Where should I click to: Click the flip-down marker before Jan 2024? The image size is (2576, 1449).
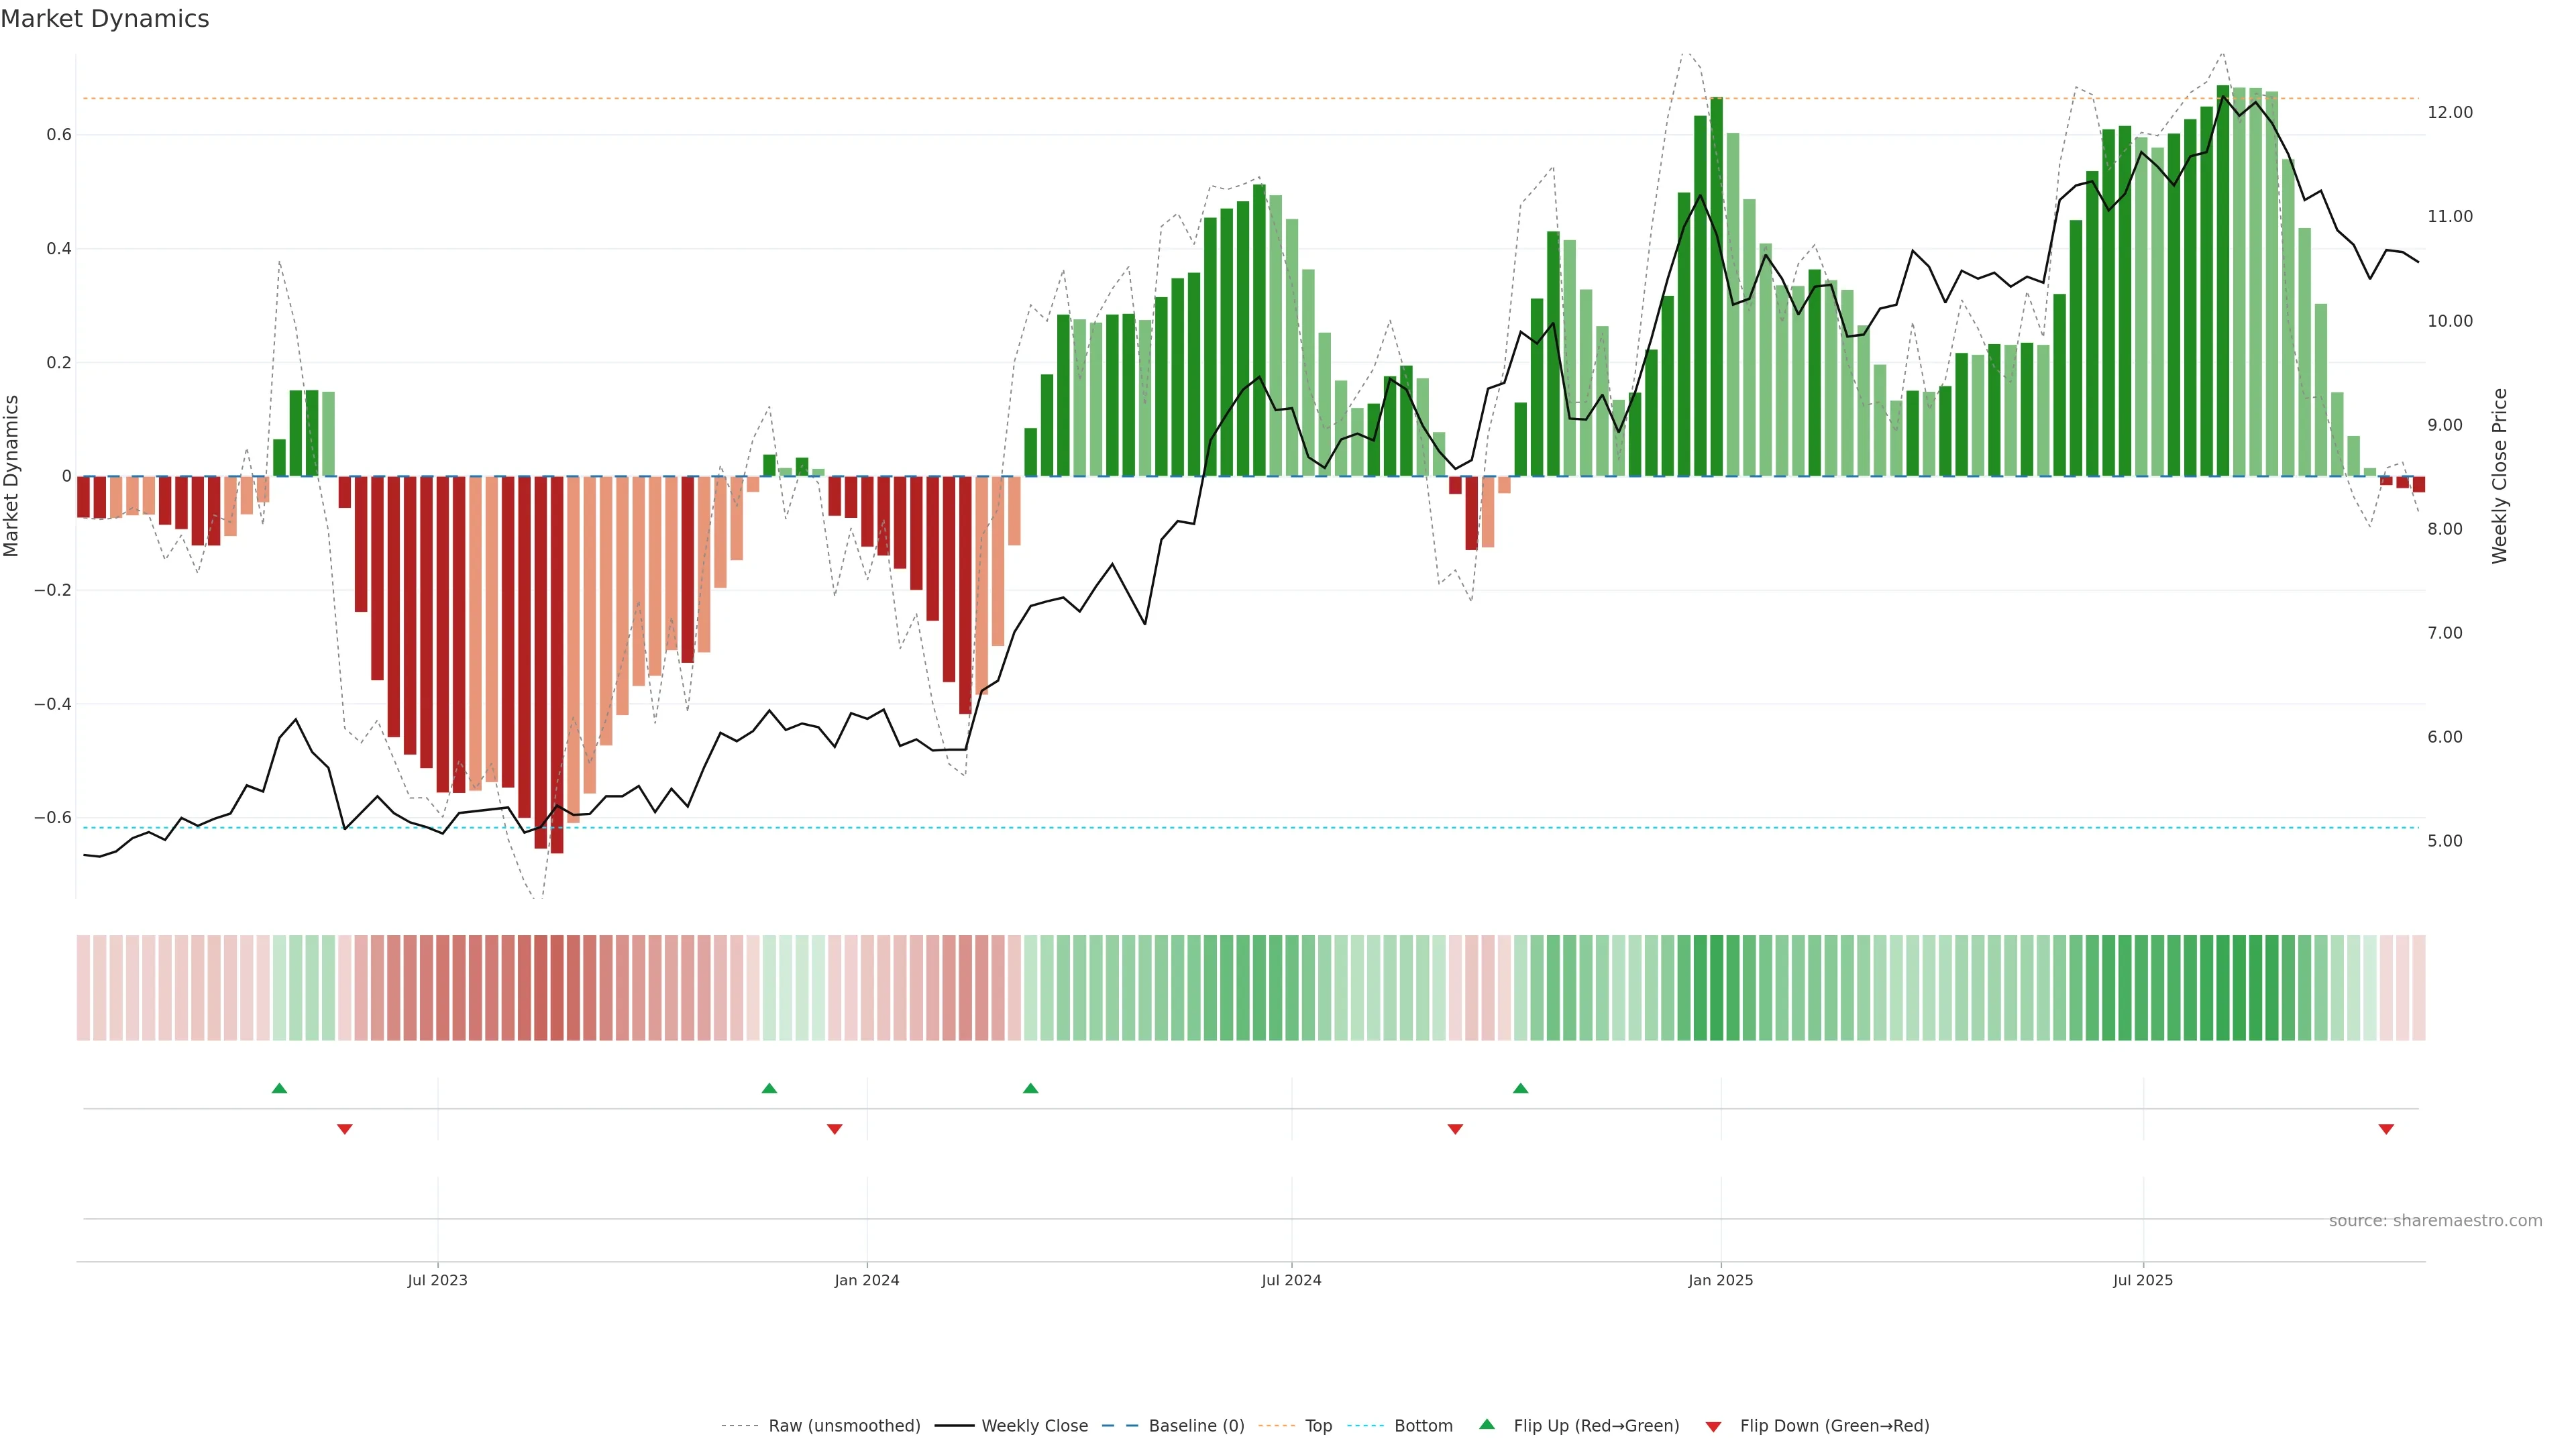(x=834, y=1129)
